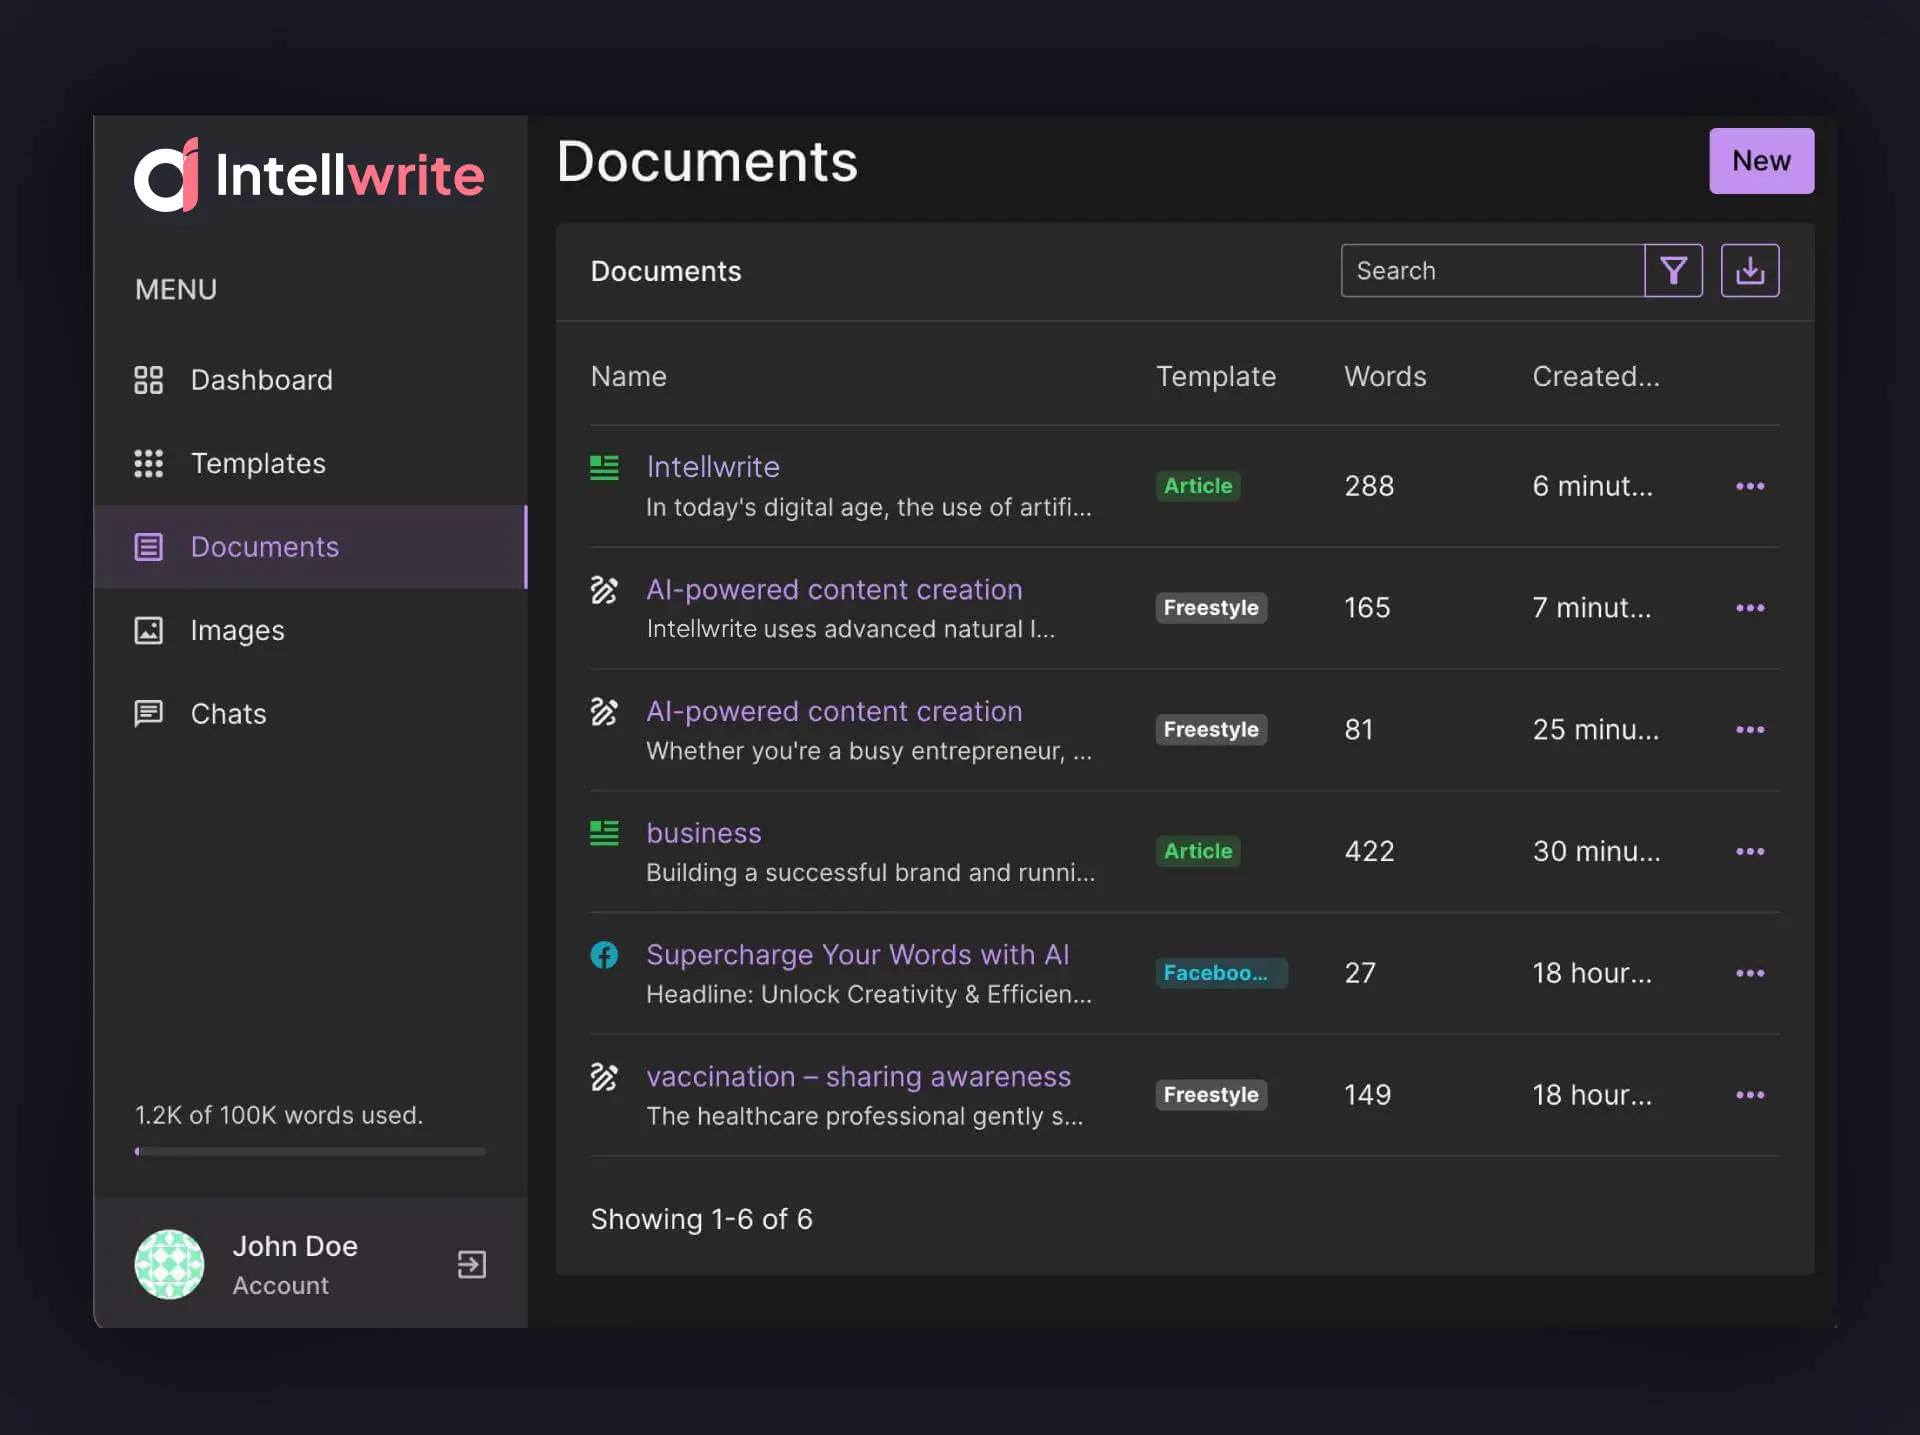Open the vaccination – sharing awareness document

[858, 1077]
